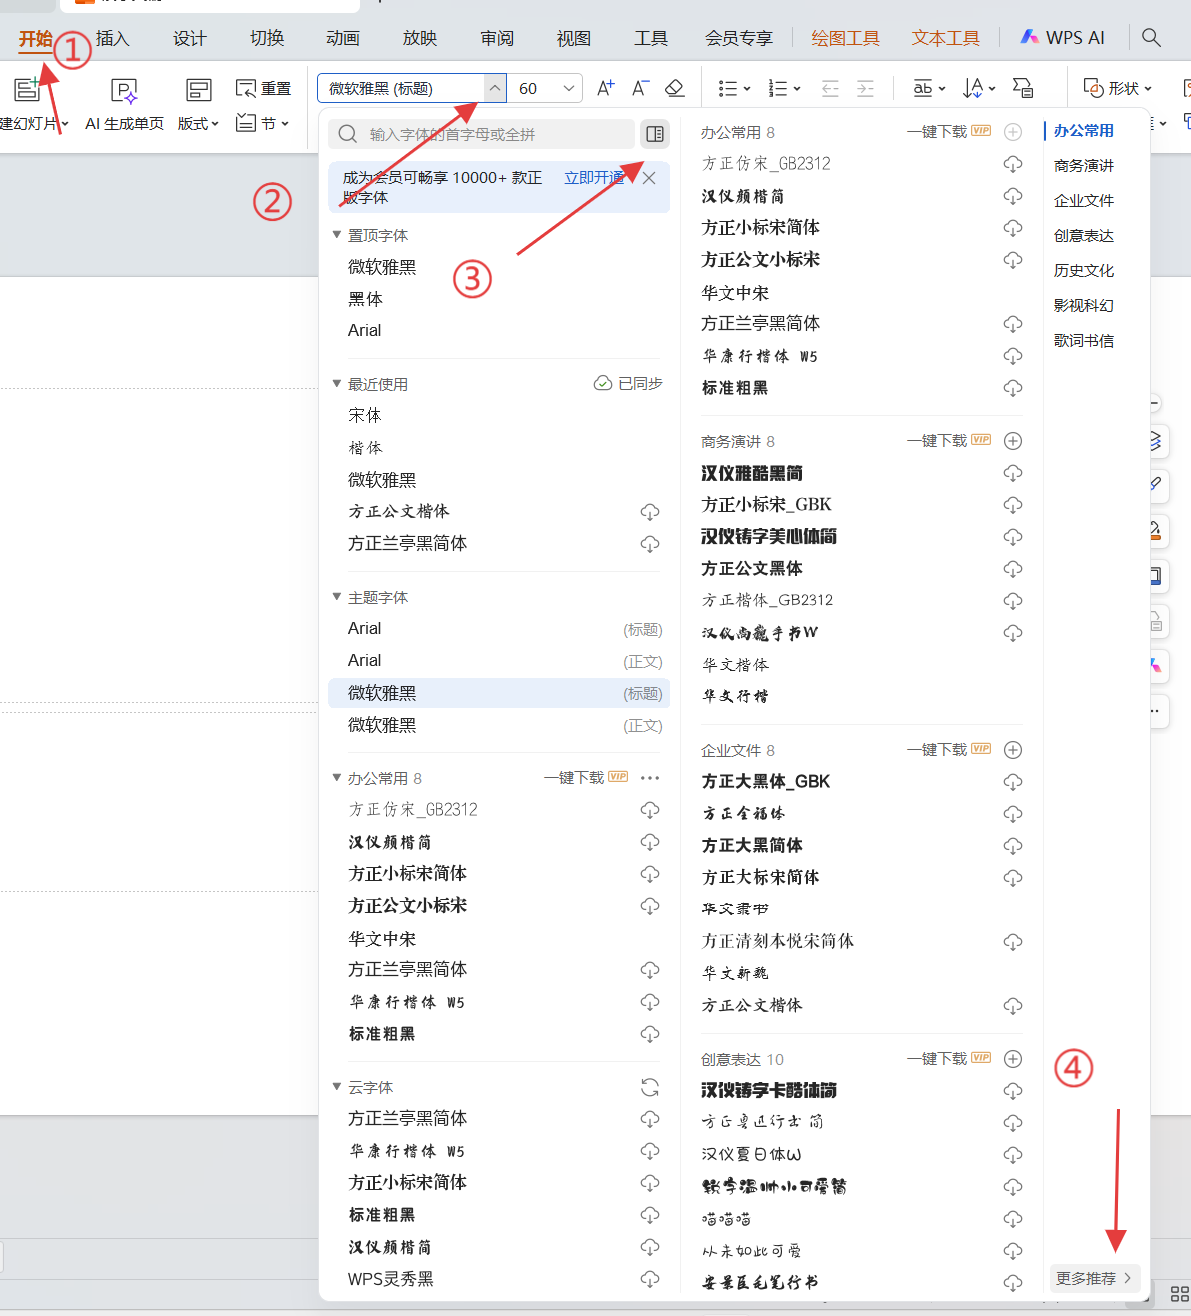This screenshot has width=1191, height=1316.
Task: Open the font size 60 dropdown
Action: [x=569, y=88]
